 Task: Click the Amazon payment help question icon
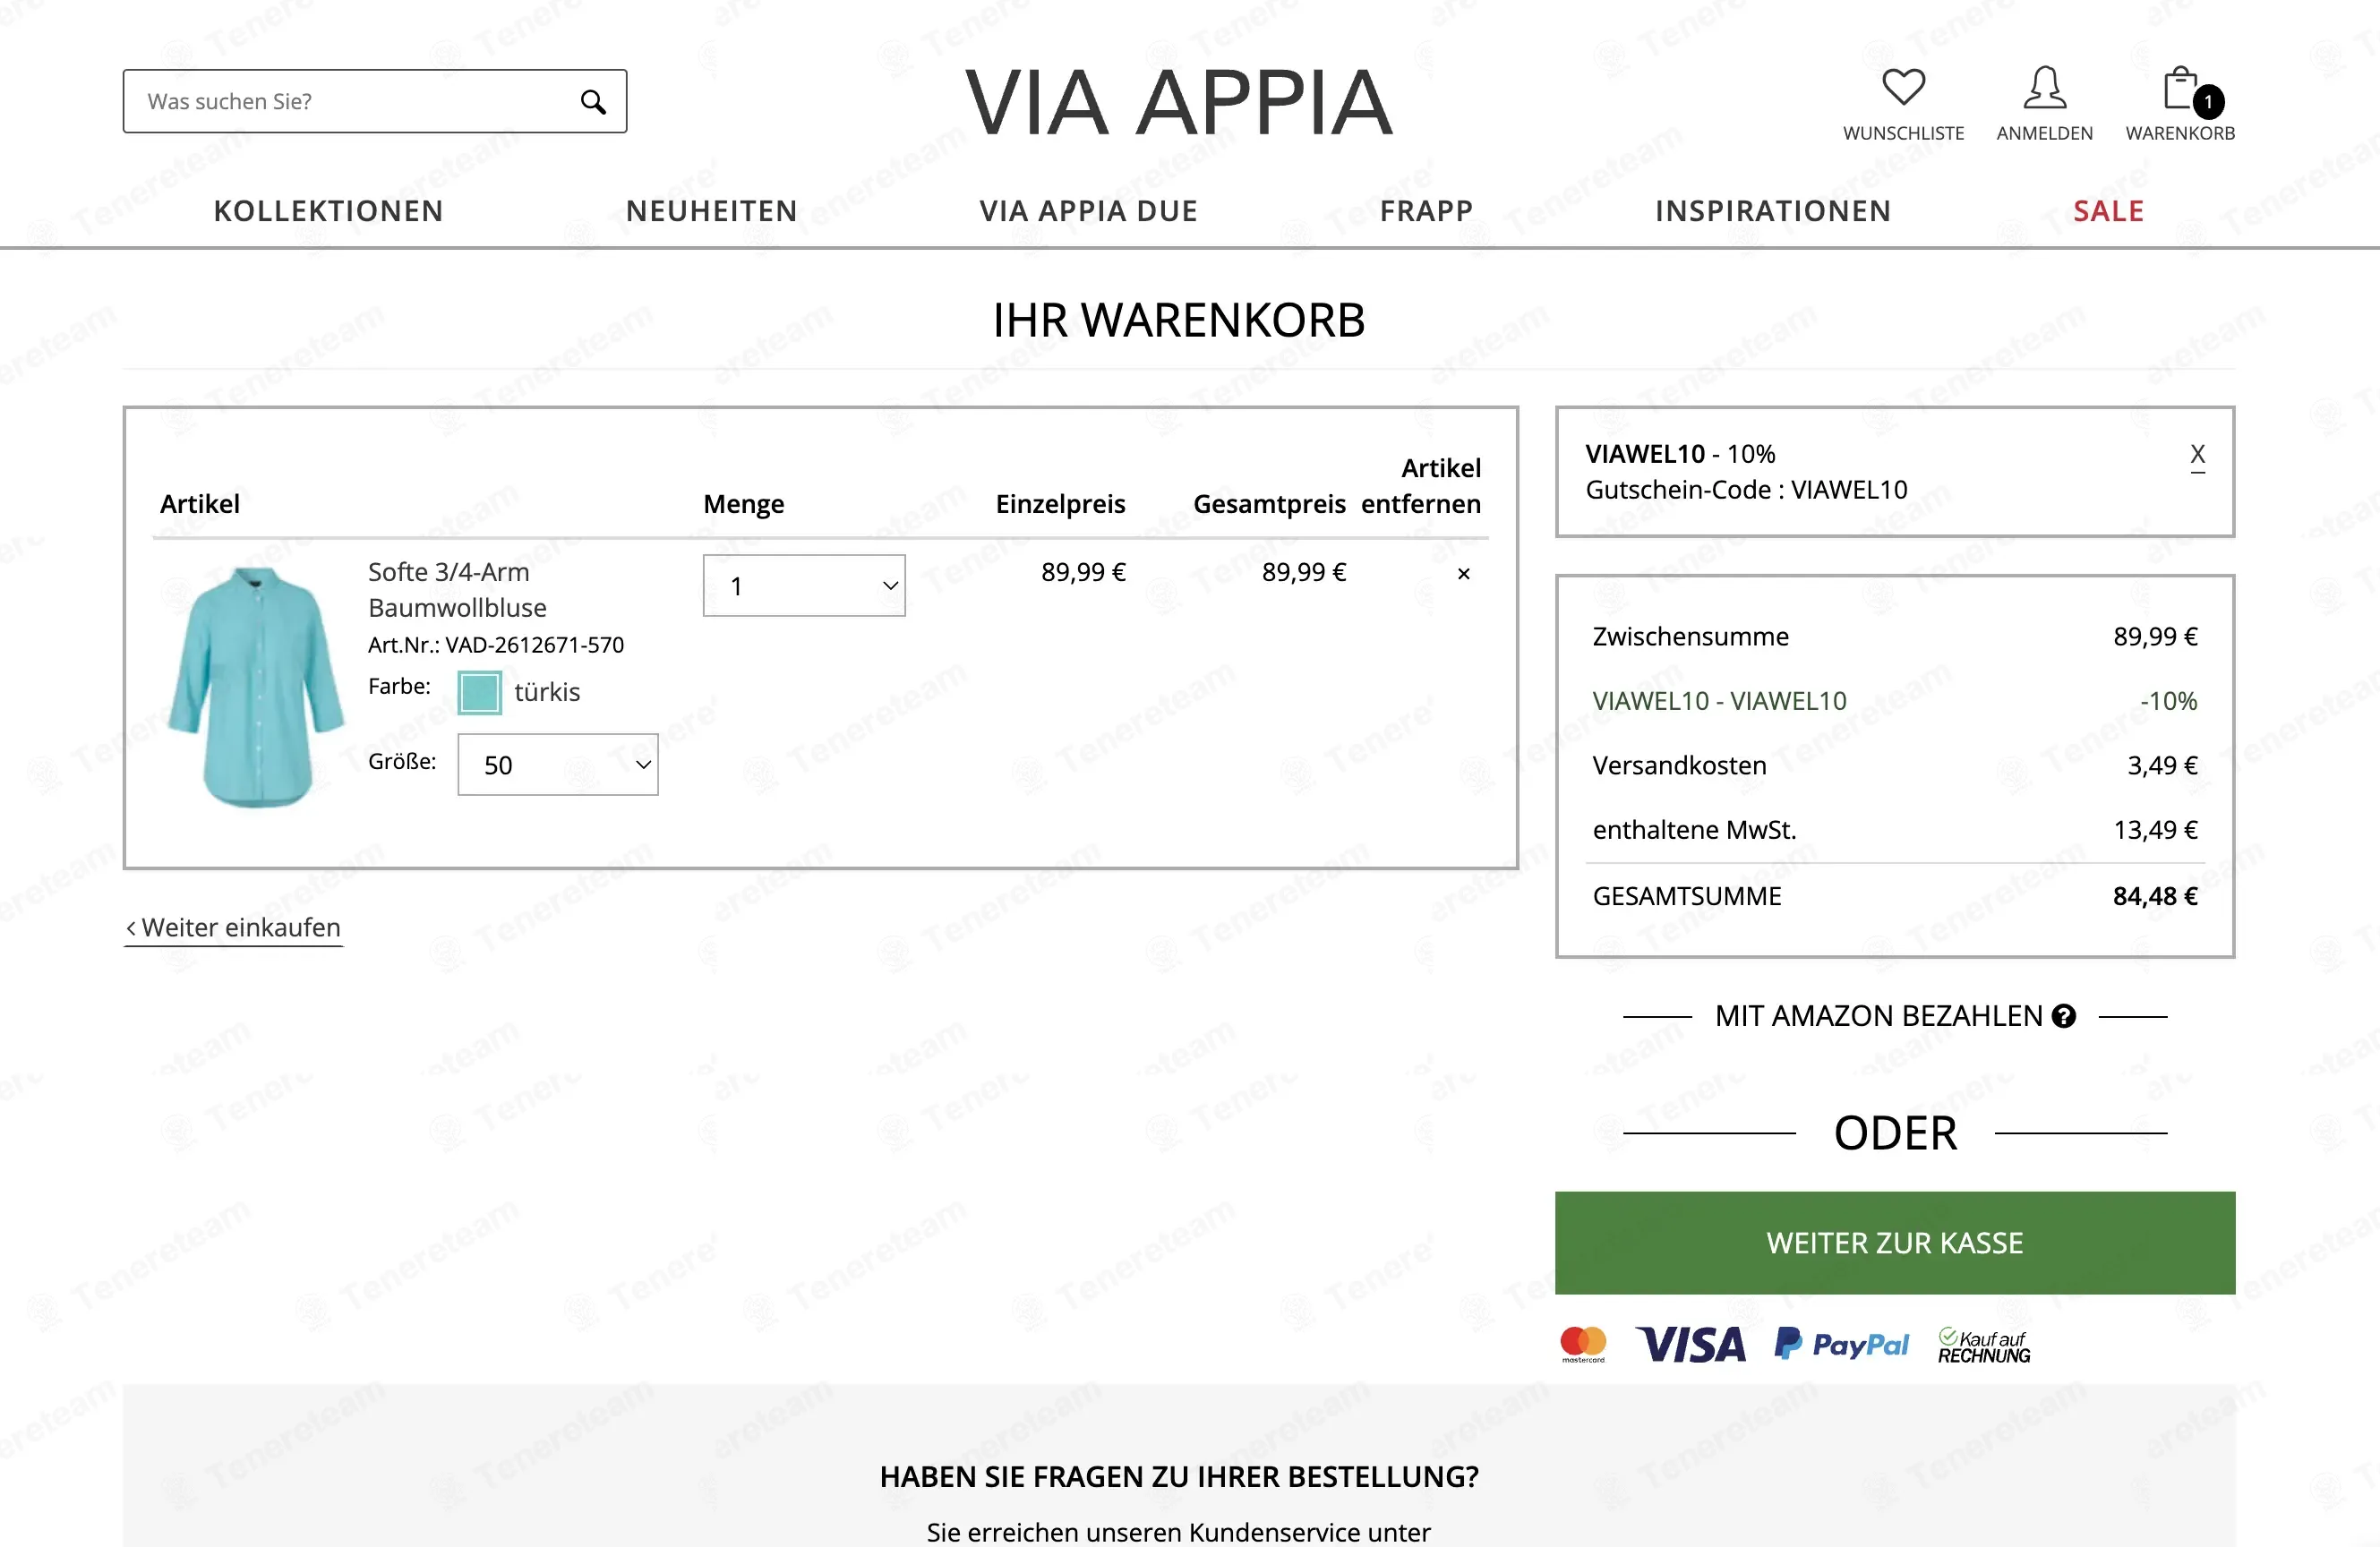tap(2063, 1016)
